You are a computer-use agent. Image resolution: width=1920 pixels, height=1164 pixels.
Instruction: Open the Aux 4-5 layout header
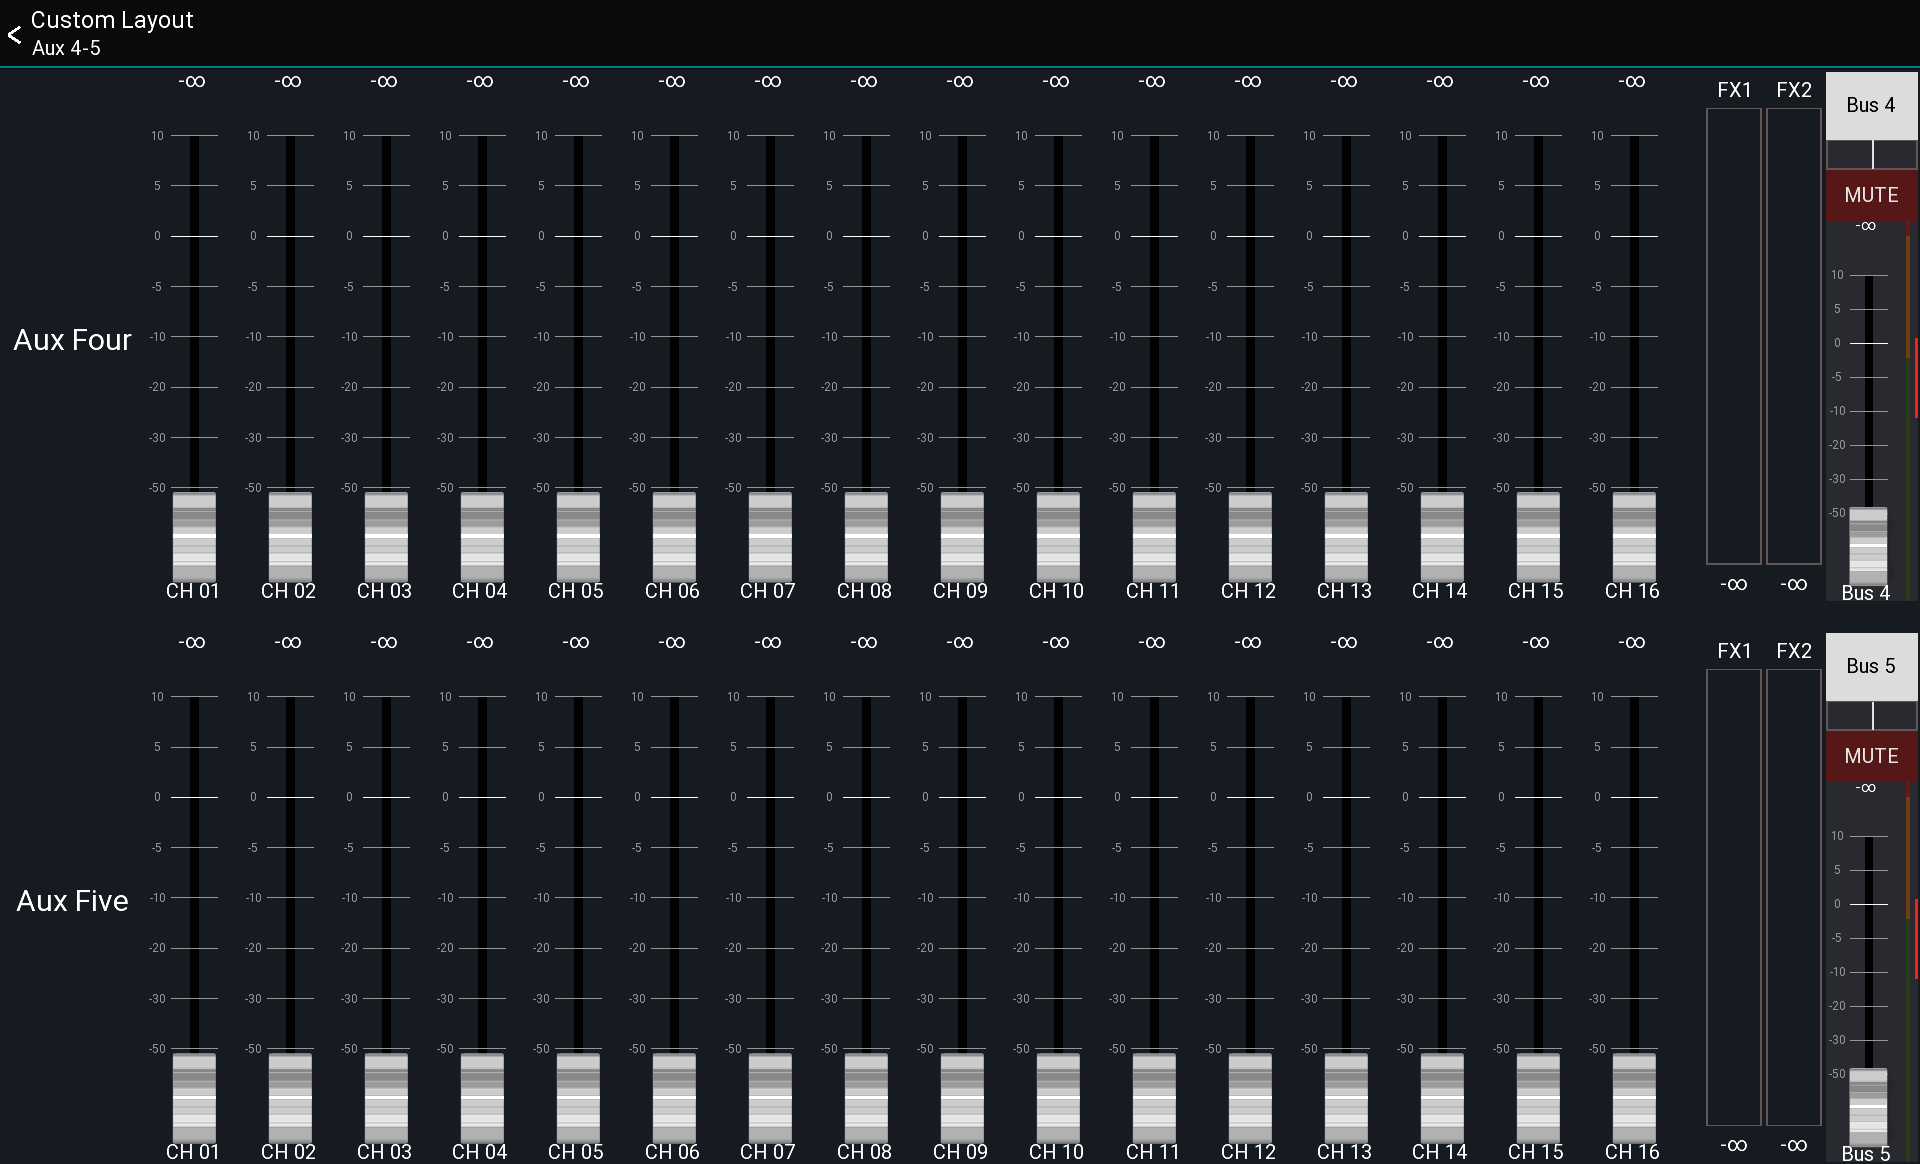pos(67,47)
